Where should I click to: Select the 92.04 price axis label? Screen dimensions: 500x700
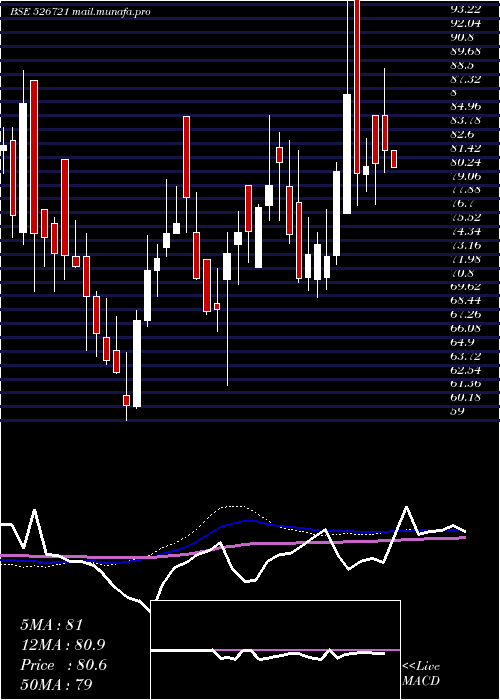coord(466,23)
